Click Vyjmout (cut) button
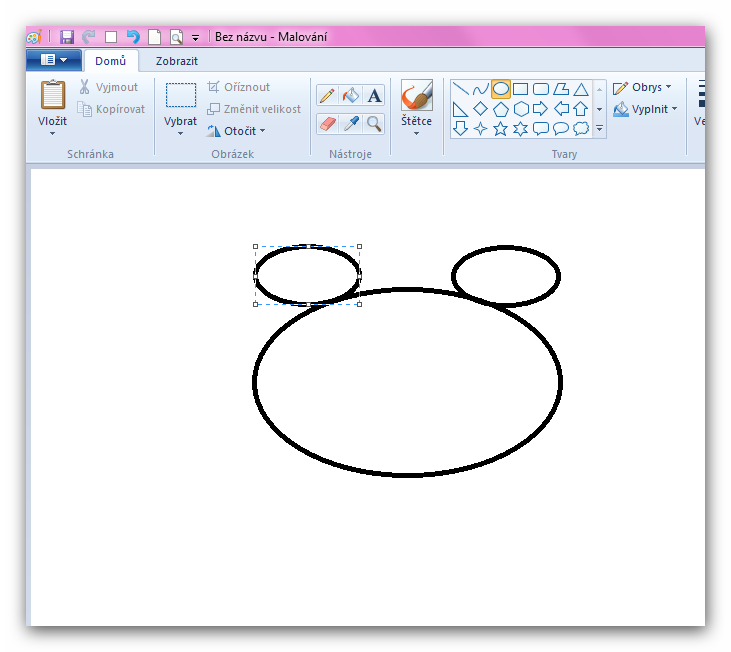 (109, 87)
